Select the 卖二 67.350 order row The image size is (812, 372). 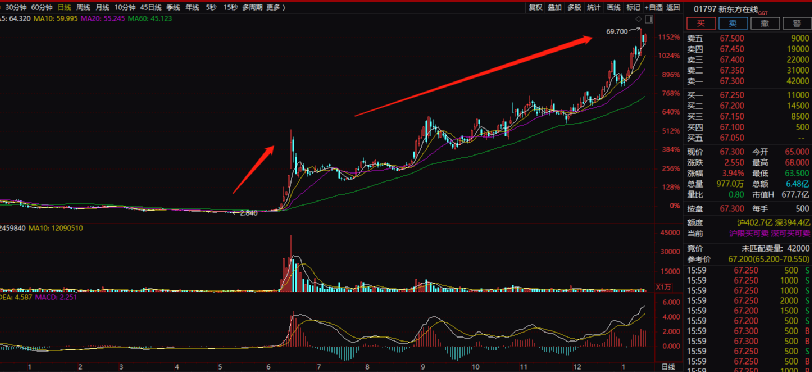tap(748, 70)
